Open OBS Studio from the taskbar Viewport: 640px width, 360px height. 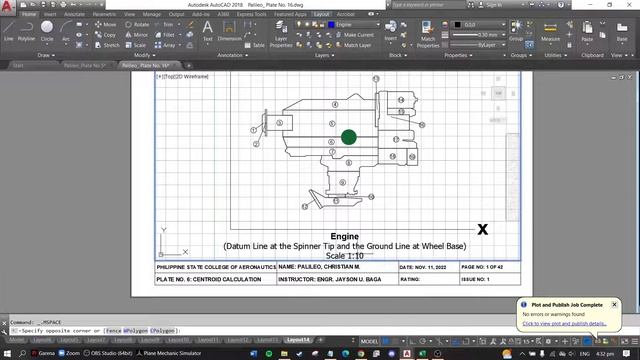pos(109,353)
